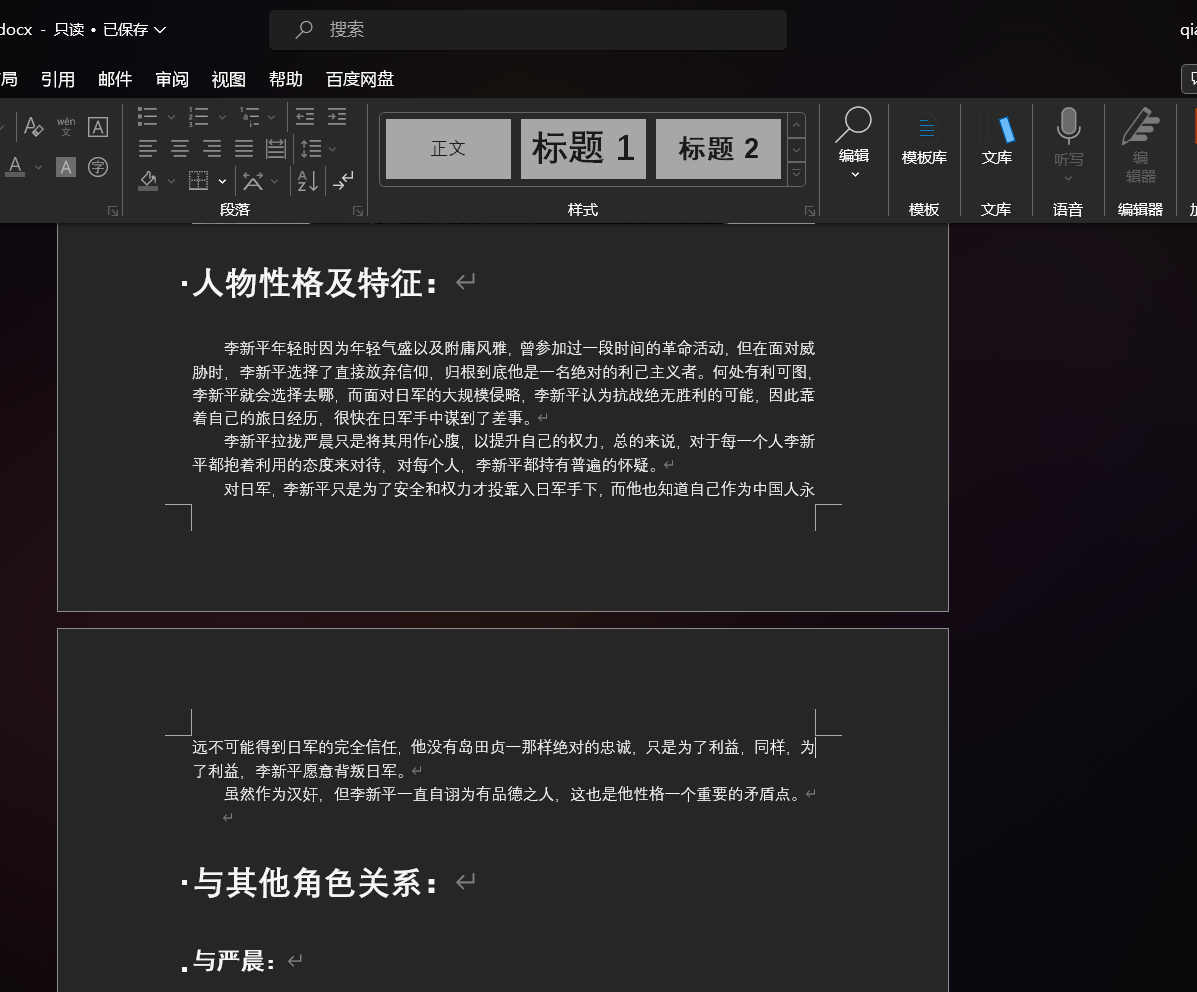Center the paragraph text
This screenshot has height=992, width=1197.
[x=179, y=148]
